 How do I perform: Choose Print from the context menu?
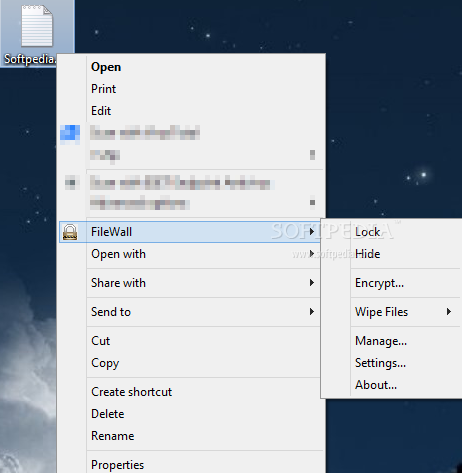190,89
